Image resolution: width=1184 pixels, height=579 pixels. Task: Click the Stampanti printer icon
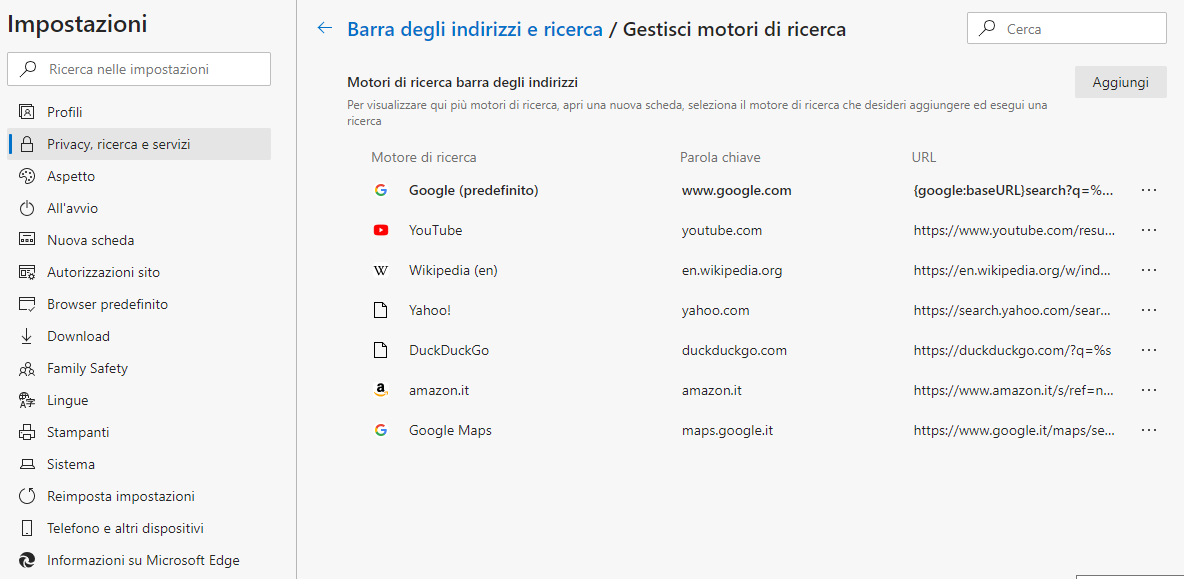pyautogui.click(x=27, y=433)
